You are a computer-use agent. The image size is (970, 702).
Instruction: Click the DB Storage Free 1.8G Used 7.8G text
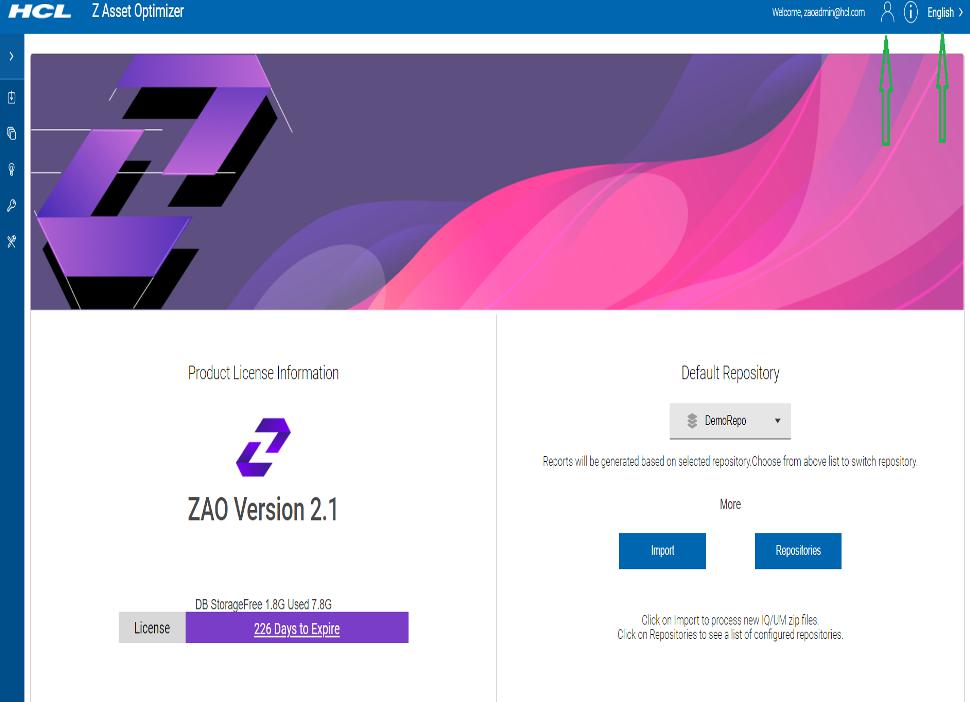tap(264, 604)
